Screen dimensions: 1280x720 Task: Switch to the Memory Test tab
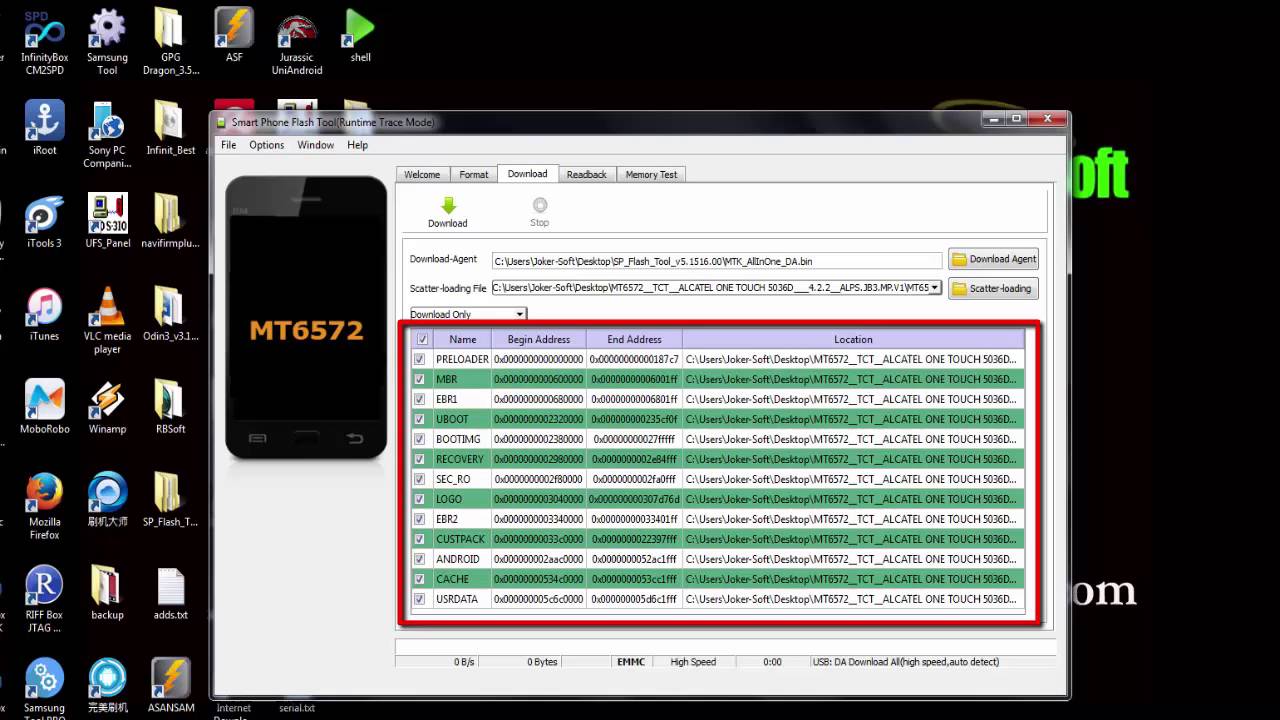651,174
